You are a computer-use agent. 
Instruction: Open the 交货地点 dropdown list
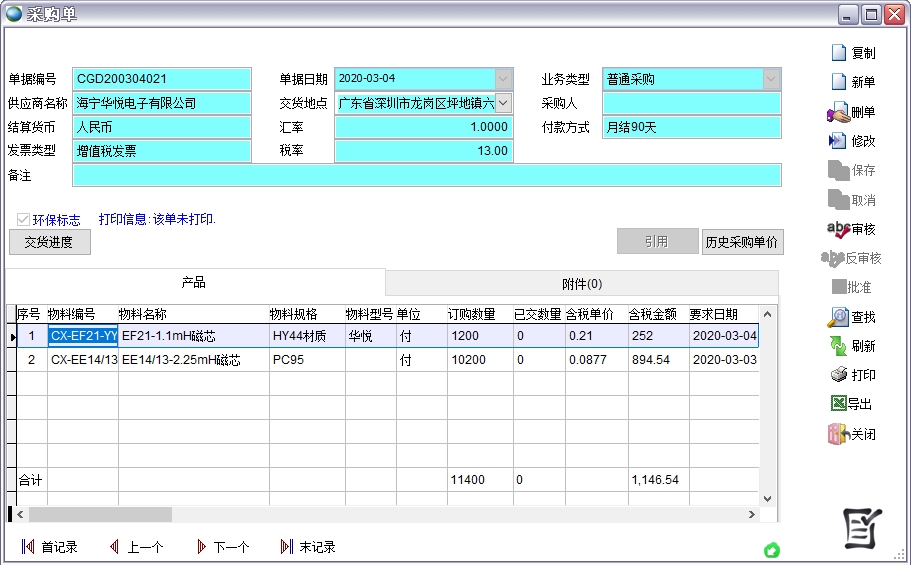pos(503,102)
